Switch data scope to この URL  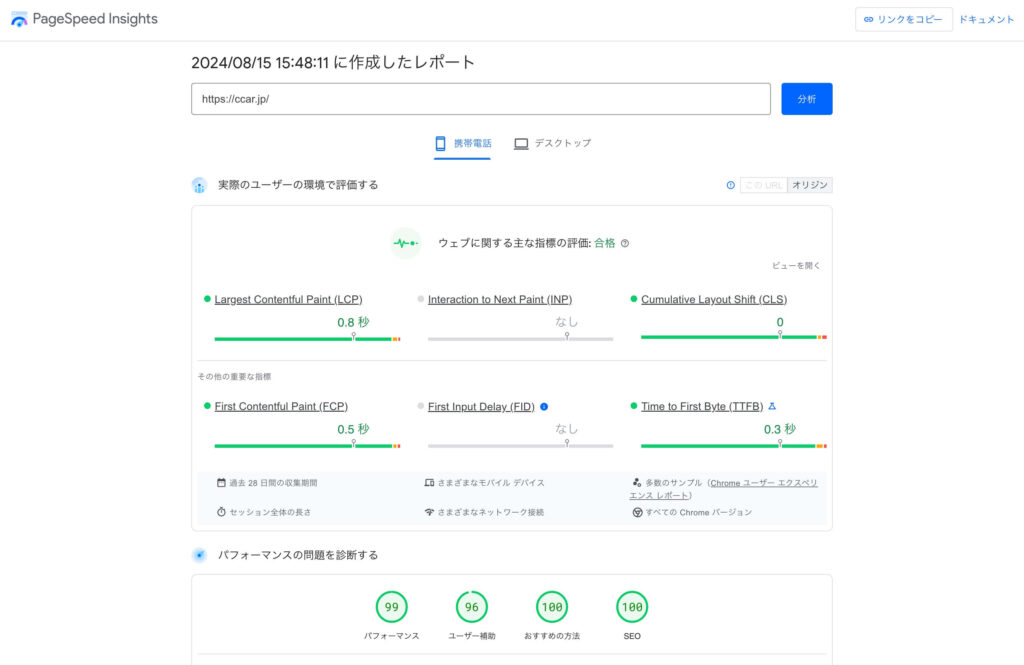click(x=763, y=185)
